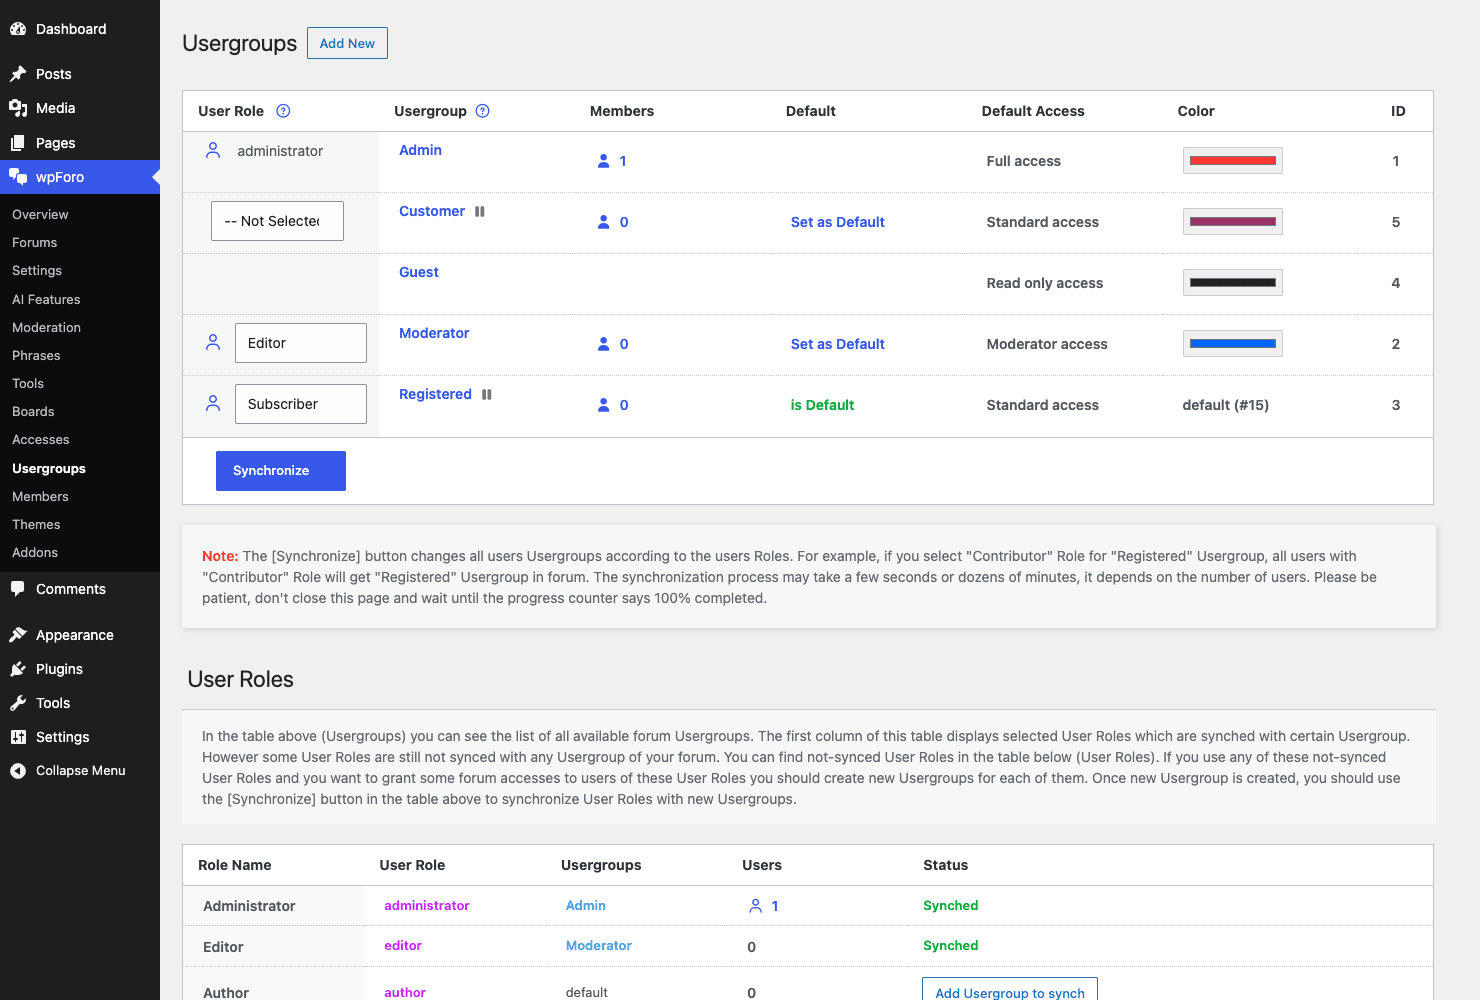Open the Phrases submenu item
The height and width of the screenshot is (1000, 1480).
(36, 355)
